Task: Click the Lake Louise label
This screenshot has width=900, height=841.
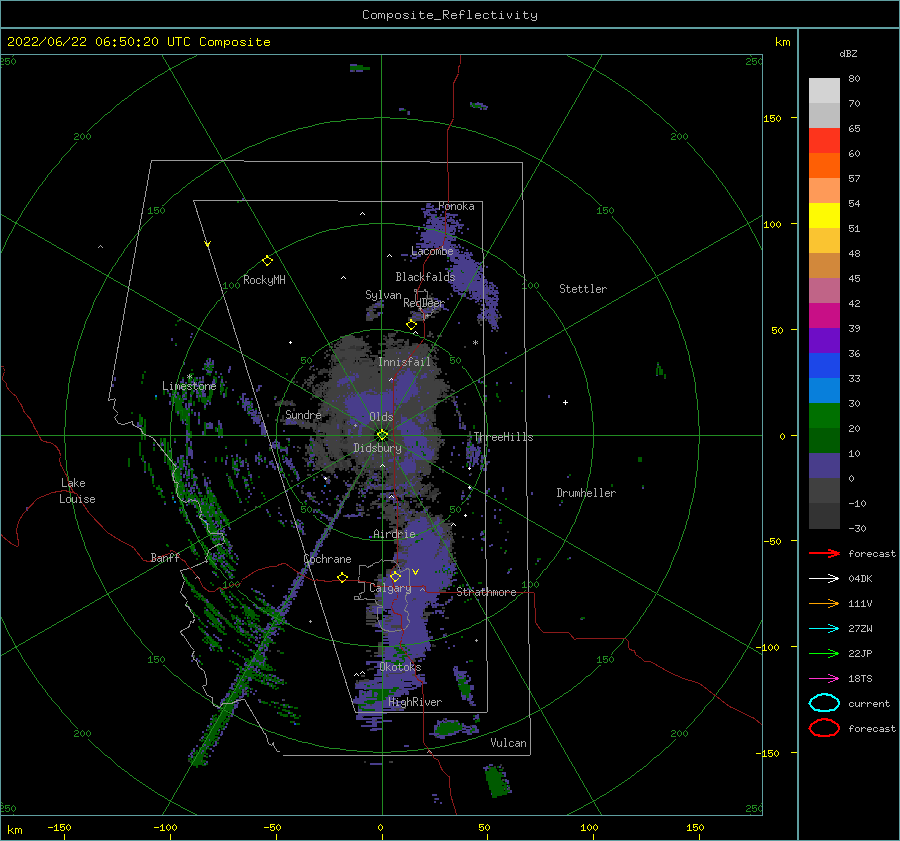Action: pyautogui.click(x=77, y=491)
